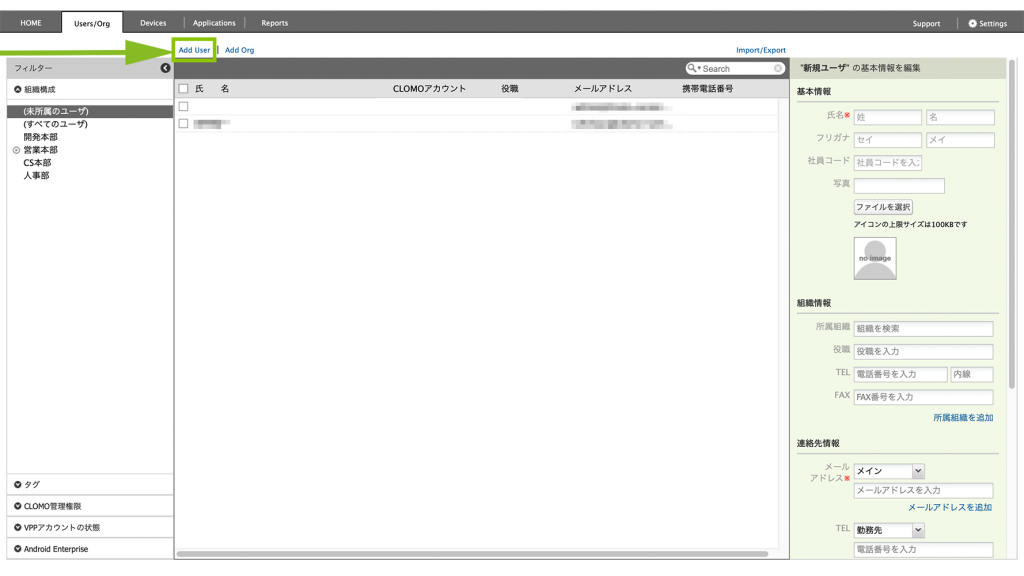
Task: Open the Support menu
Action: (x=926, y=24)
